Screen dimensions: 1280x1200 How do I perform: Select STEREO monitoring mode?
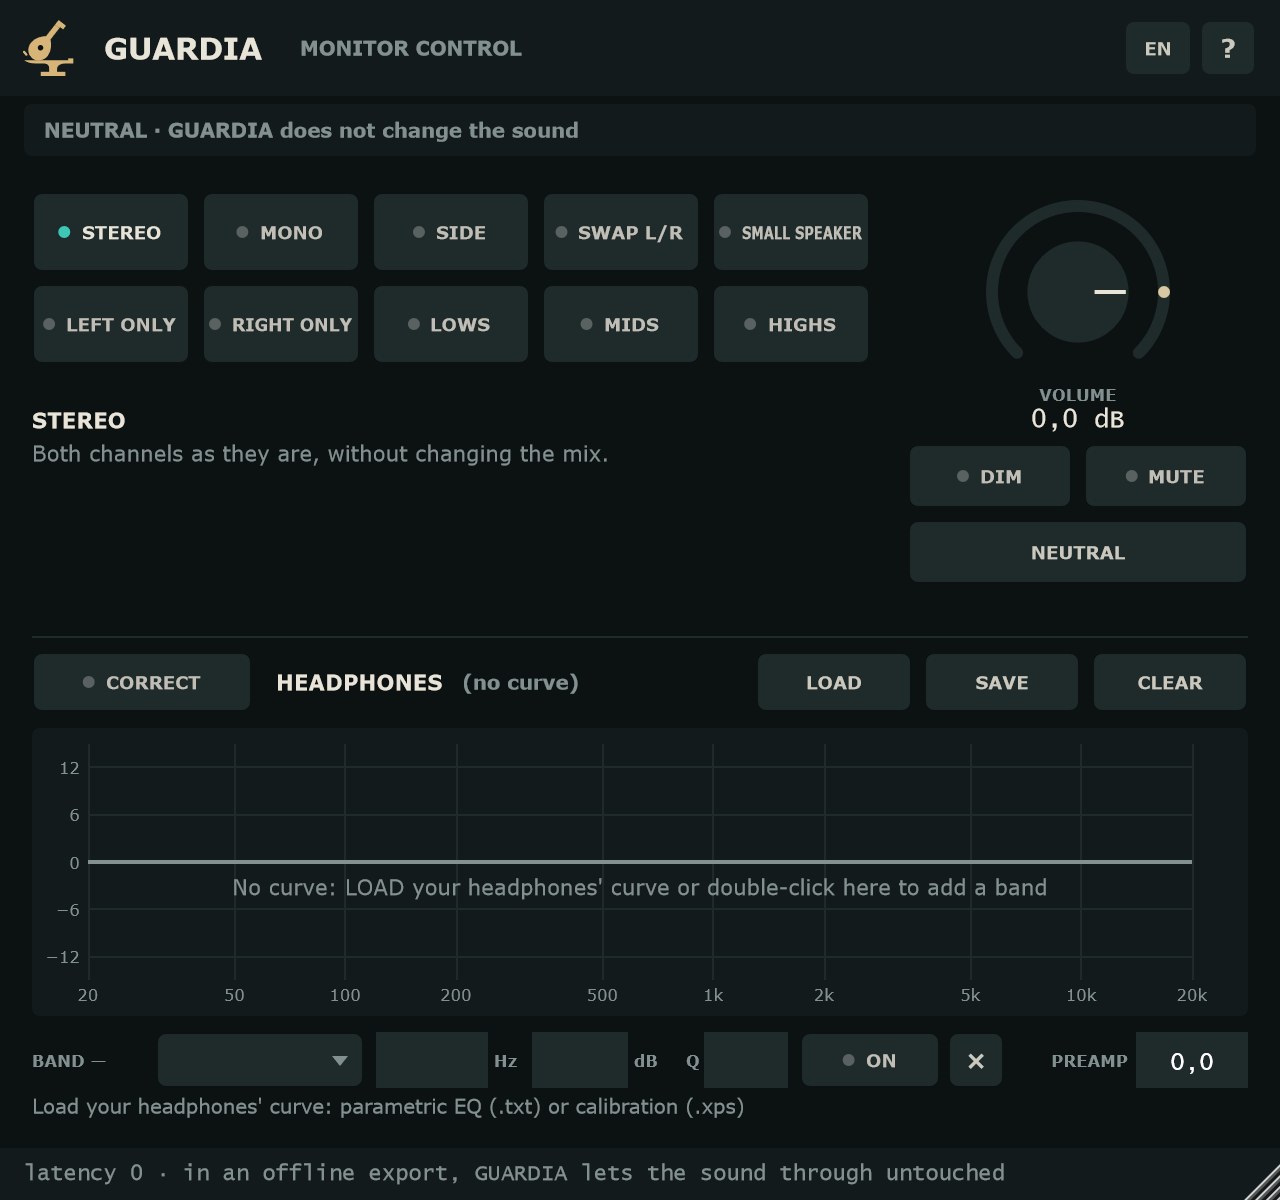(111, 232)
